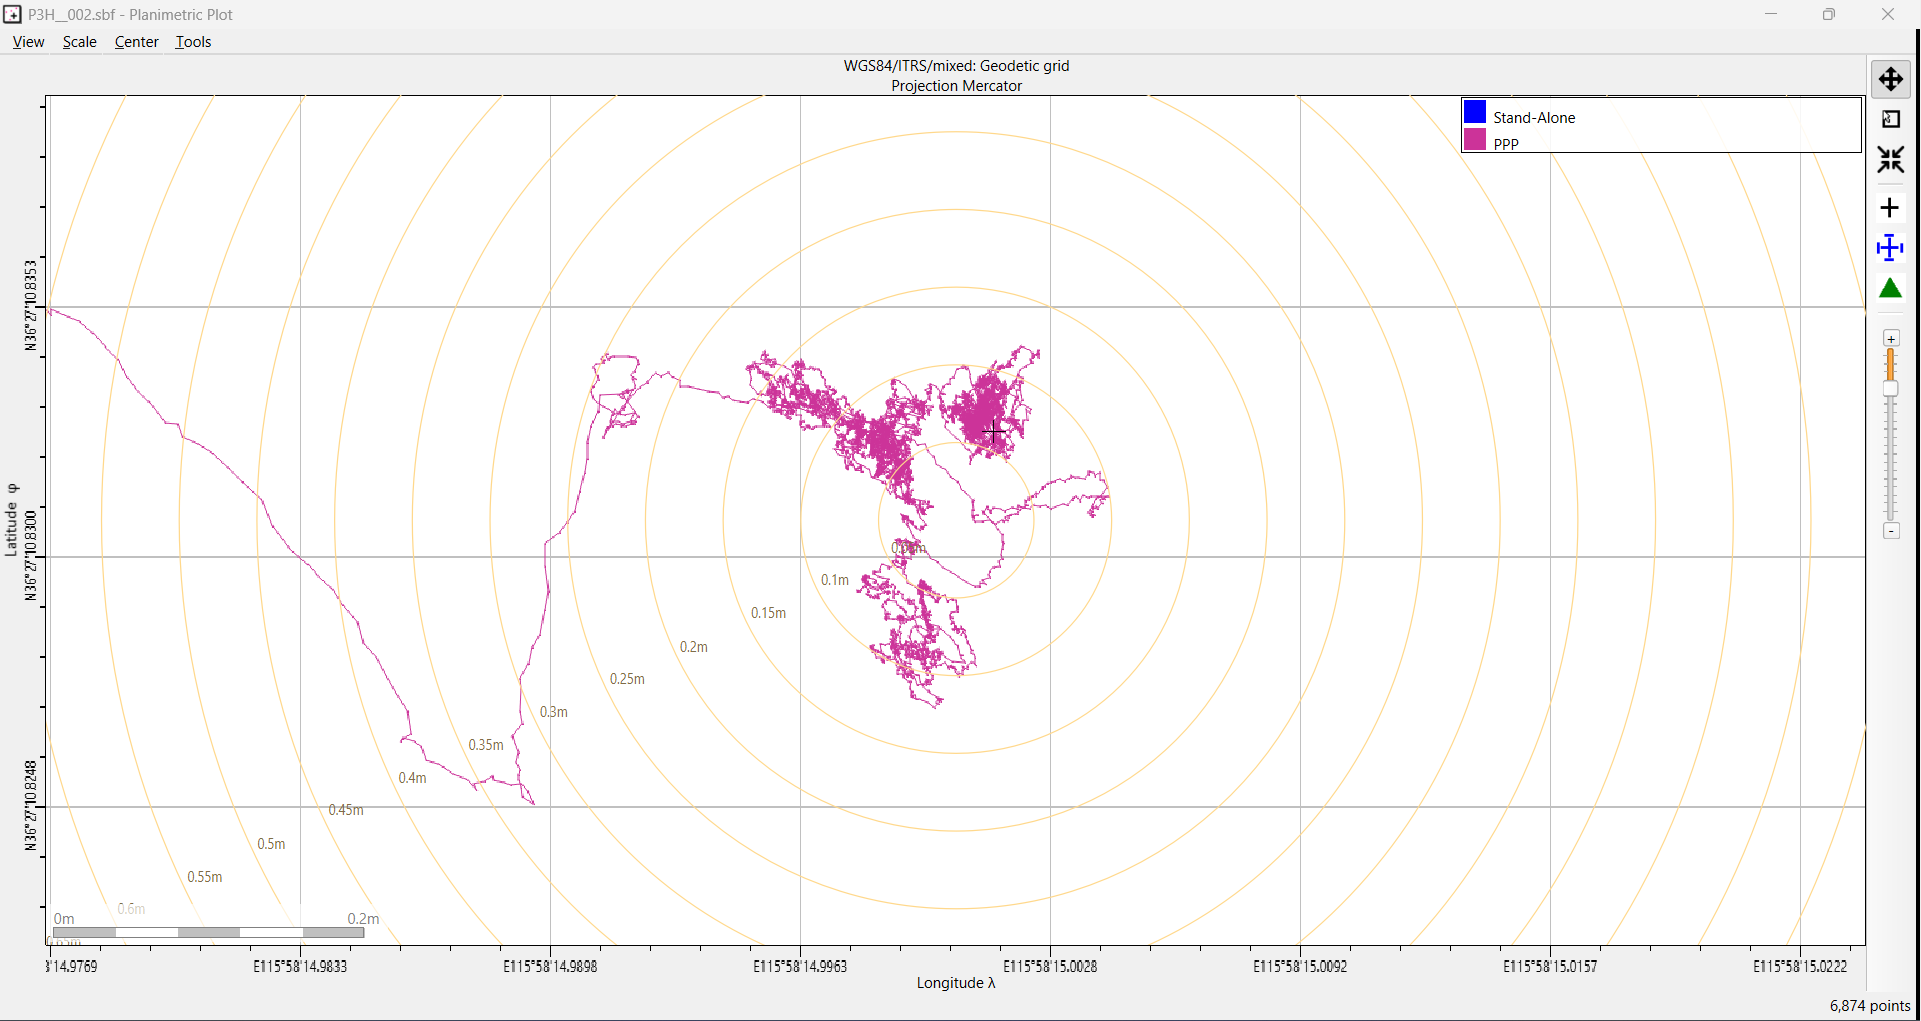This screenshot has width=1921, height=1021.
Task: Open the View menu
Action: [x=28, y=42]
